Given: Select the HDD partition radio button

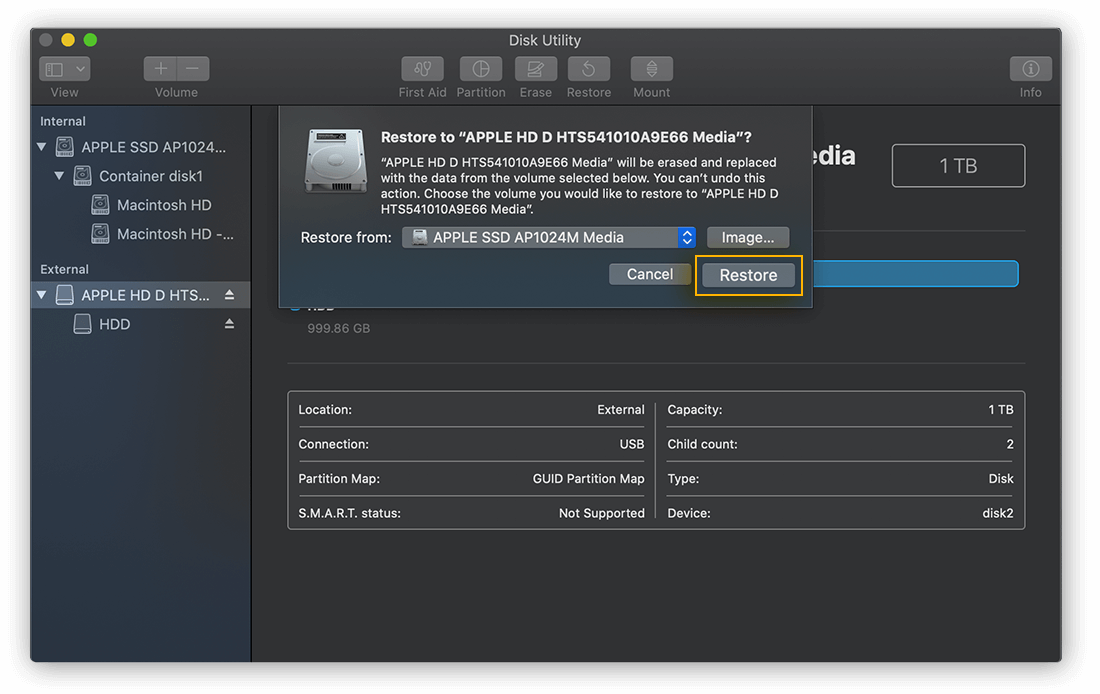Looking at the screenshot, I should click(294, 305).
